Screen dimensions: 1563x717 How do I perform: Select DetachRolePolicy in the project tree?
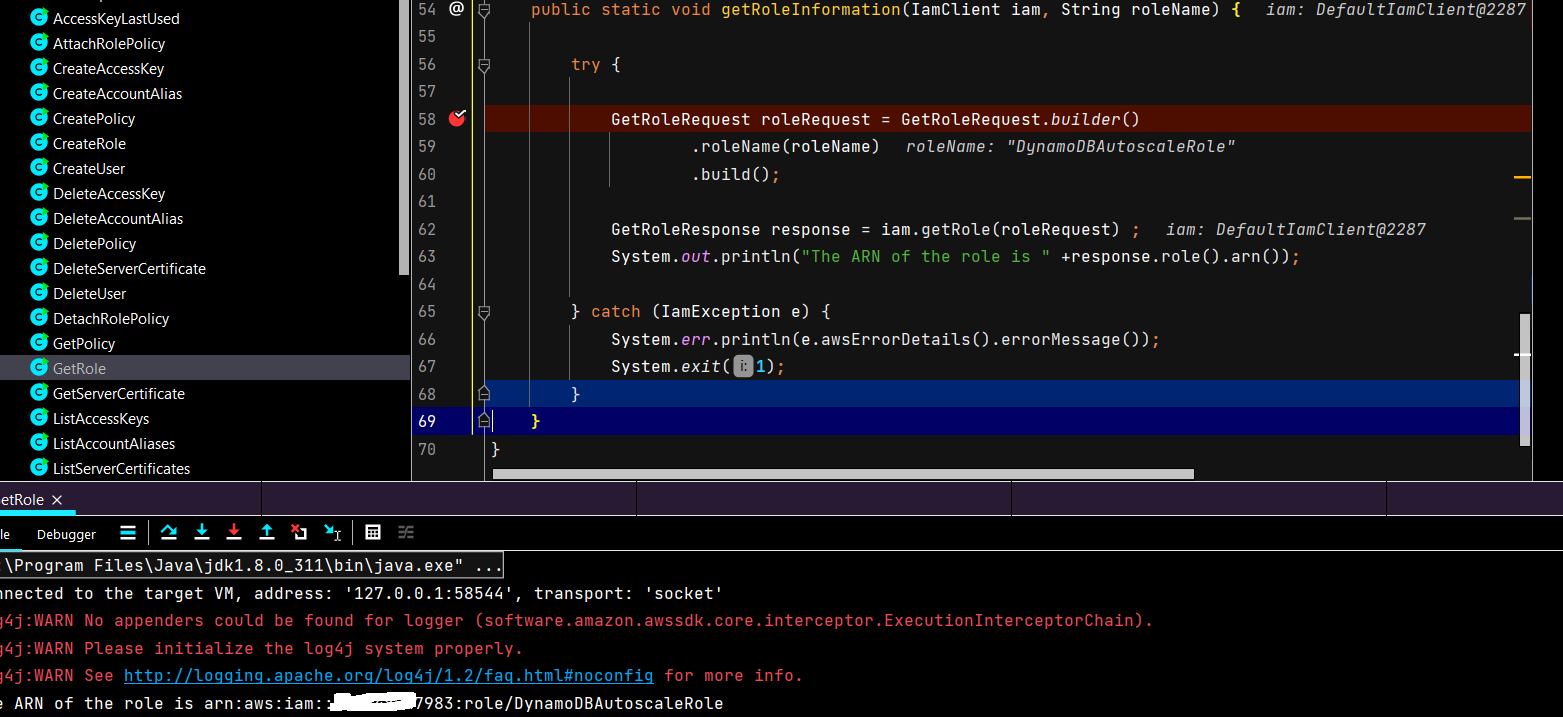(111, 318)
